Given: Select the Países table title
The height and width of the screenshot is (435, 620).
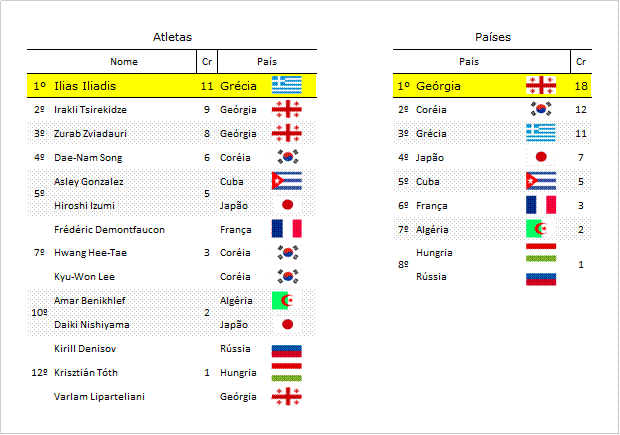Looking at the screenshot, I should 493,37.
